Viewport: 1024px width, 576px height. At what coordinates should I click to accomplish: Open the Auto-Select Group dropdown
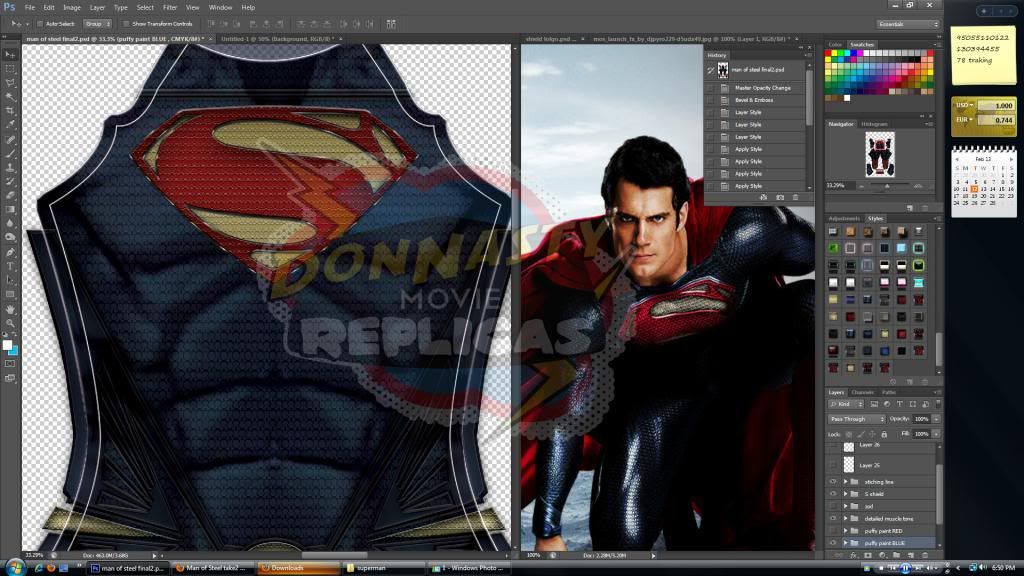(x=97, y=24)
